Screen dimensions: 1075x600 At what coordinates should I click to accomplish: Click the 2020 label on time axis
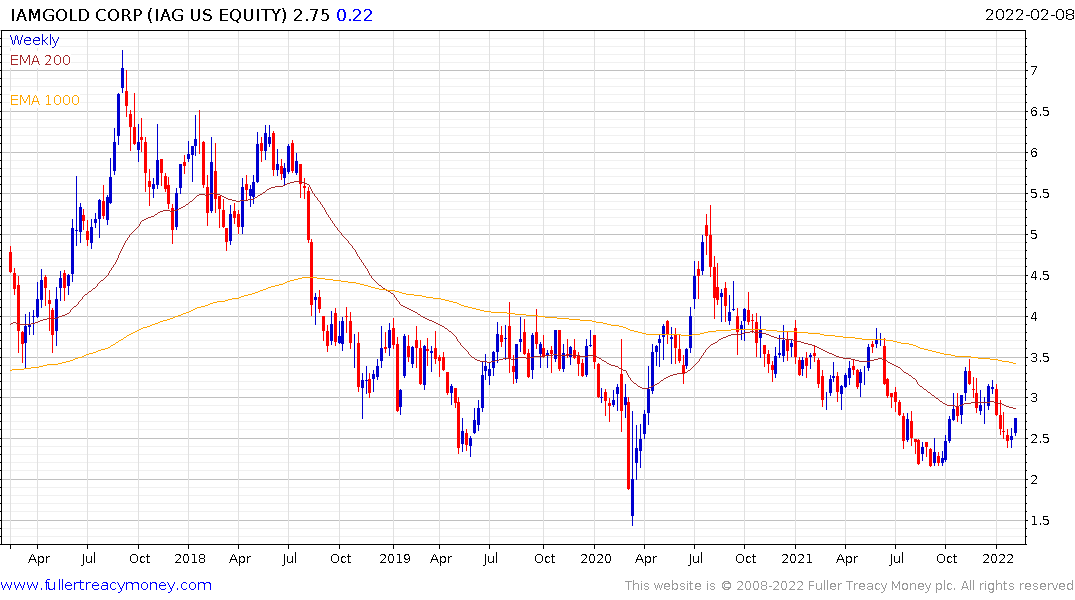[x=595, y=558]
